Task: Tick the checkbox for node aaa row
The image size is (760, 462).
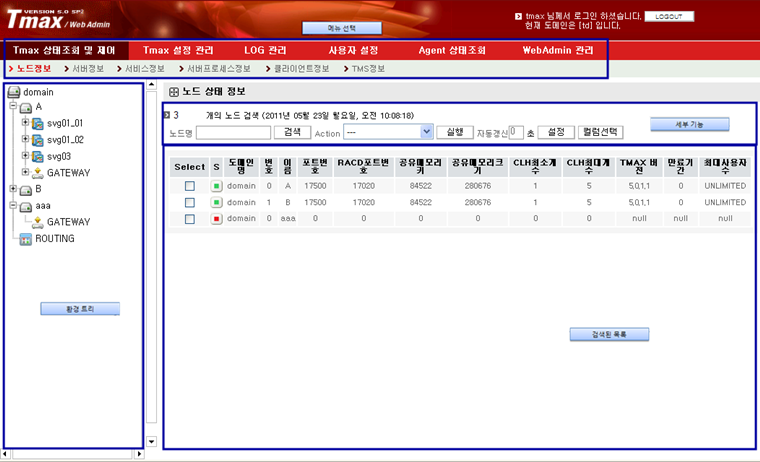Action: (x=190, y=219)
